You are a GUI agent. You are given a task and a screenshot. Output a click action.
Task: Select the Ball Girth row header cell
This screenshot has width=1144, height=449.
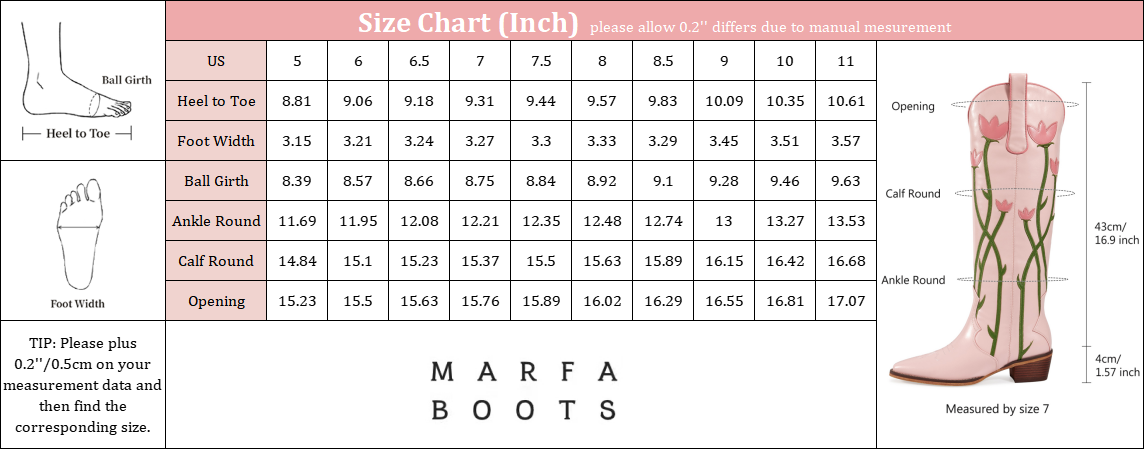216,181
